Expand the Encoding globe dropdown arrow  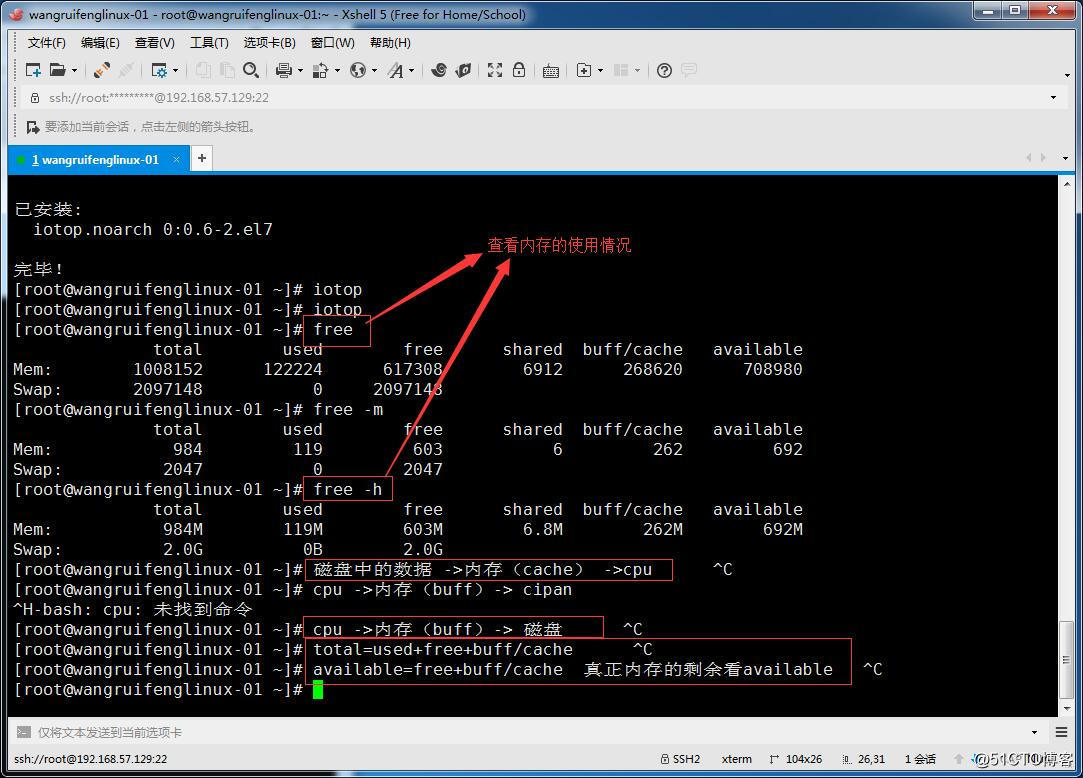pyautogui.click(x=374, y=70)
